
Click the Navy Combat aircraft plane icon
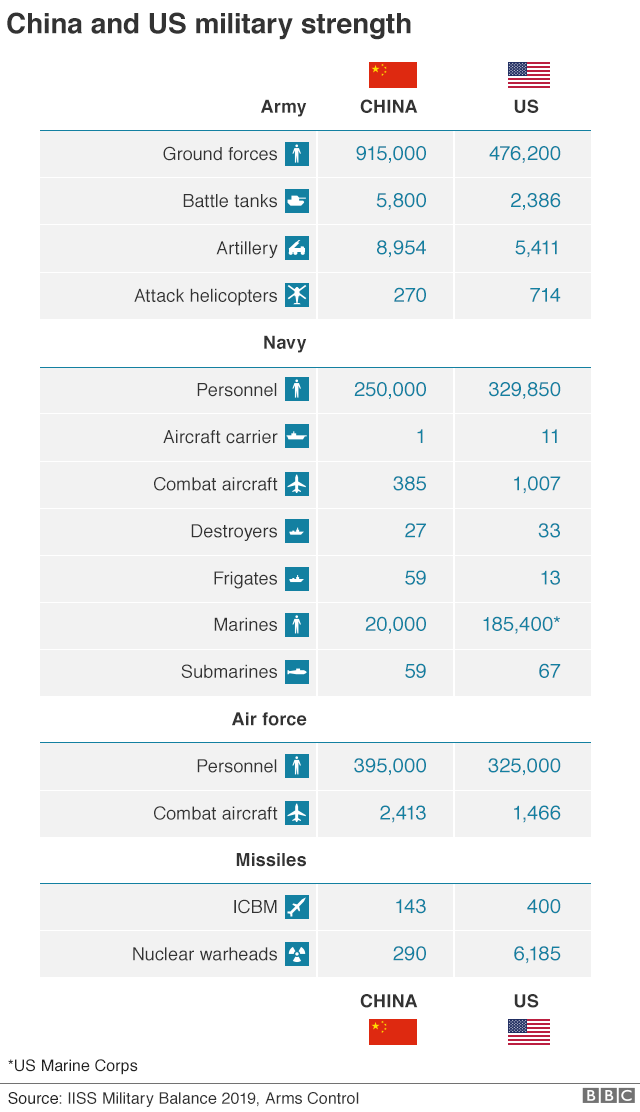point(297,484)
